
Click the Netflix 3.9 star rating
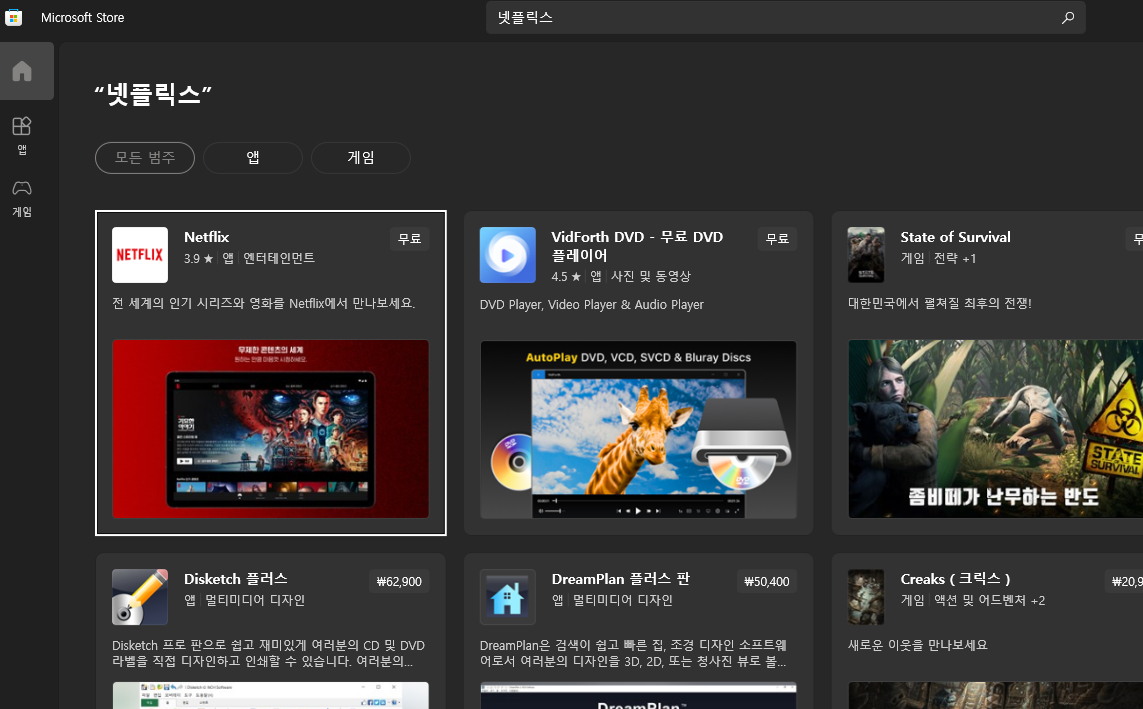point(198,259)
